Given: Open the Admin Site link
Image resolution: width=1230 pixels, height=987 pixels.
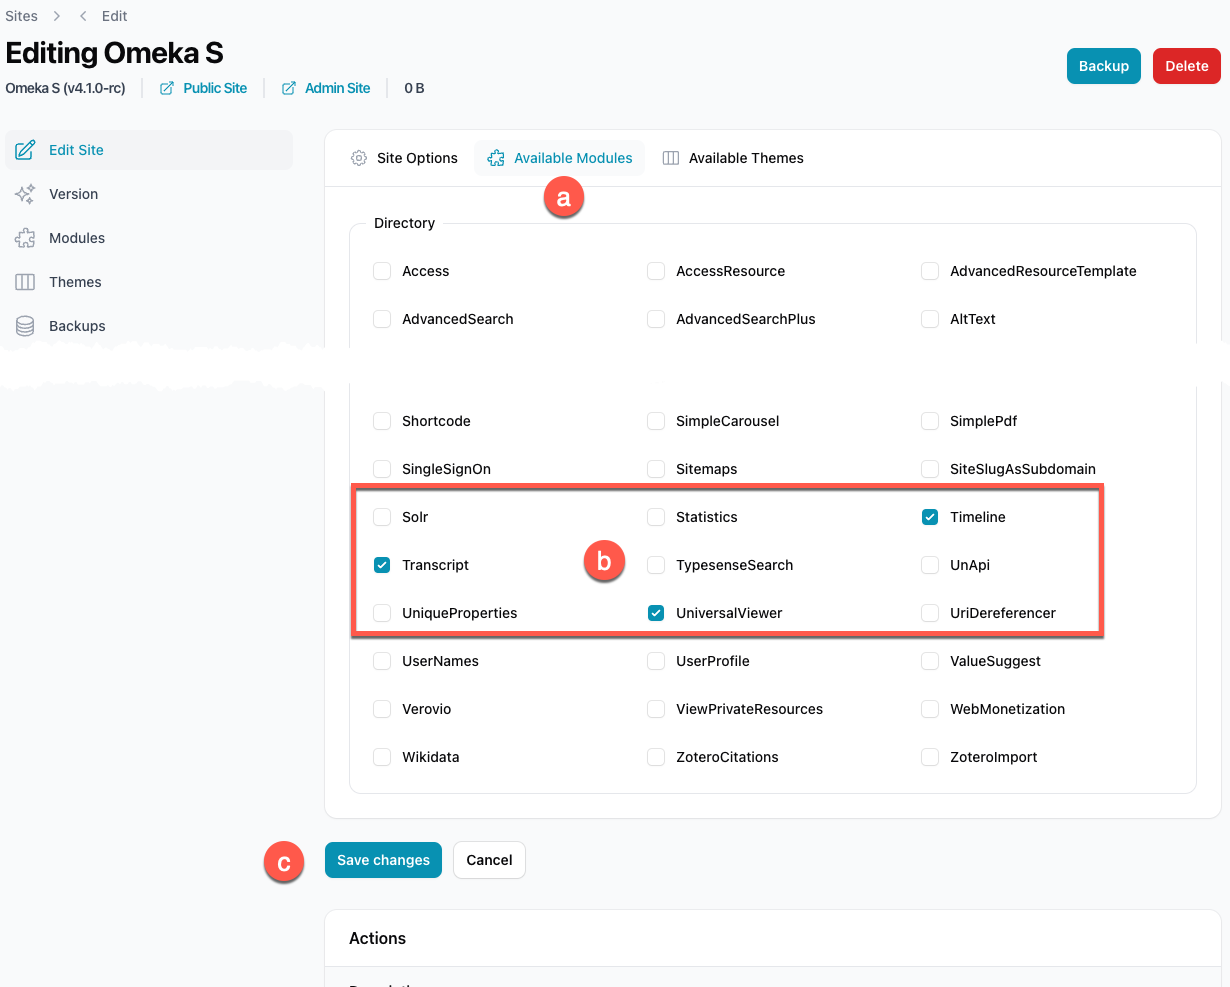Looking at the screenshot, I should click(337, 88).
